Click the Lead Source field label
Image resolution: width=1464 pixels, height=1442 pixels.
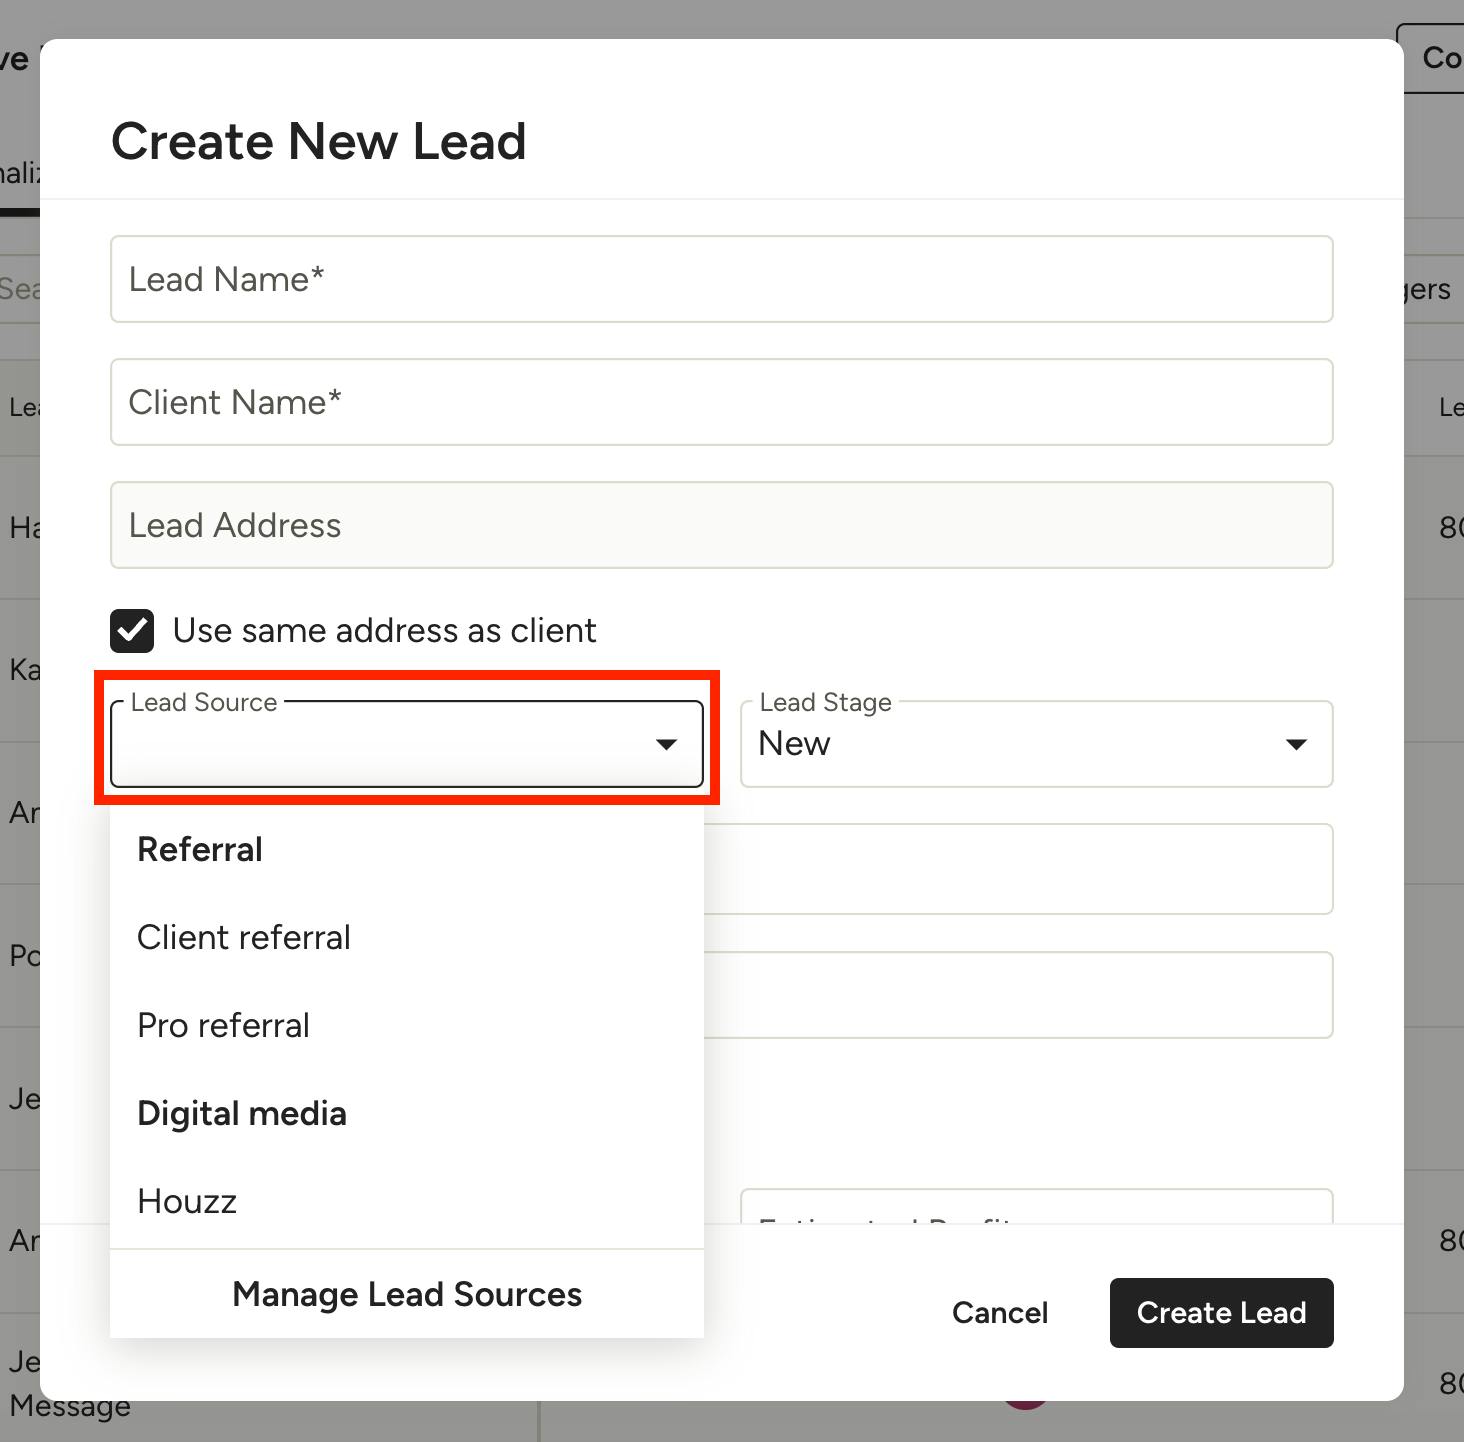[x=204, y=702]
